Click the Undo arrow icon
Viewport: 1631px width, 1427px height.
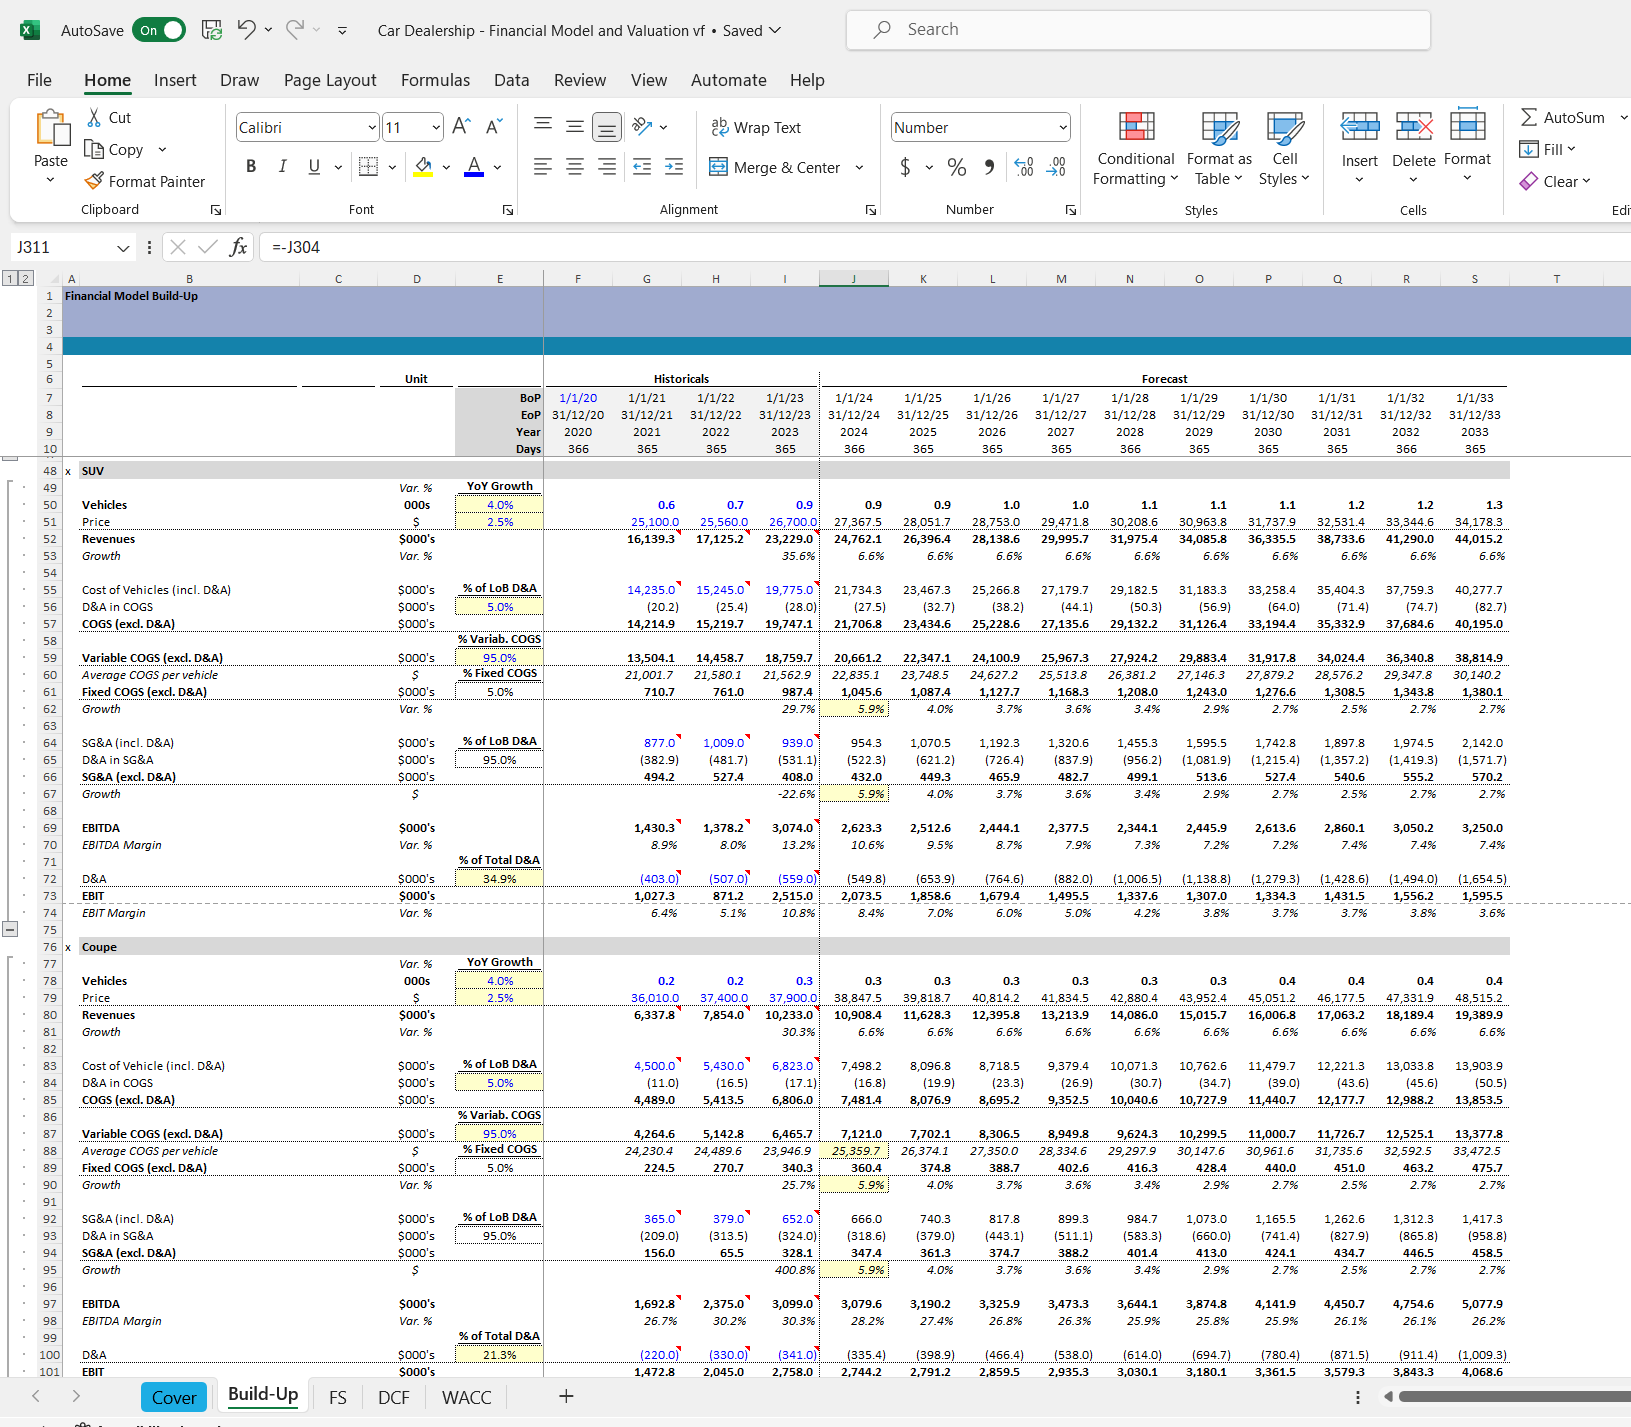coord(246,30)
